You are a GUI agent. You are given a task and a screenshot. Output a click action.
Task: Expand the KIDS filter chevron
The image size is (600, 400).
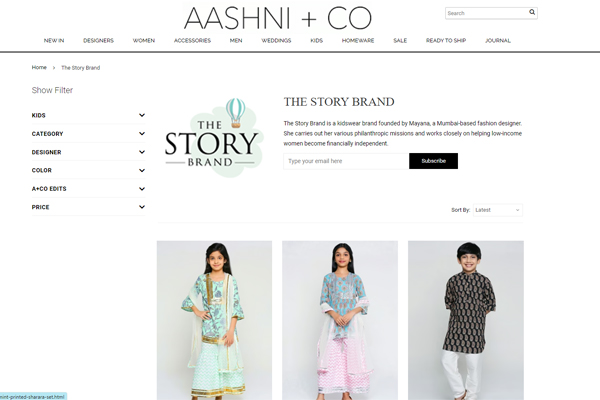[x=142, y=115]
